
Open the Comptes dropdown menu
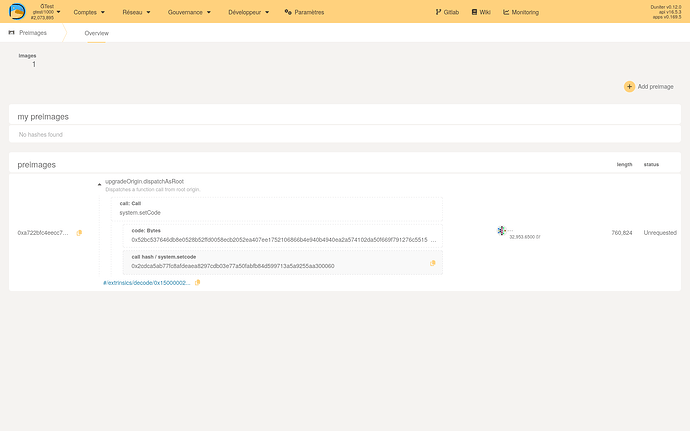coord(91,11)
